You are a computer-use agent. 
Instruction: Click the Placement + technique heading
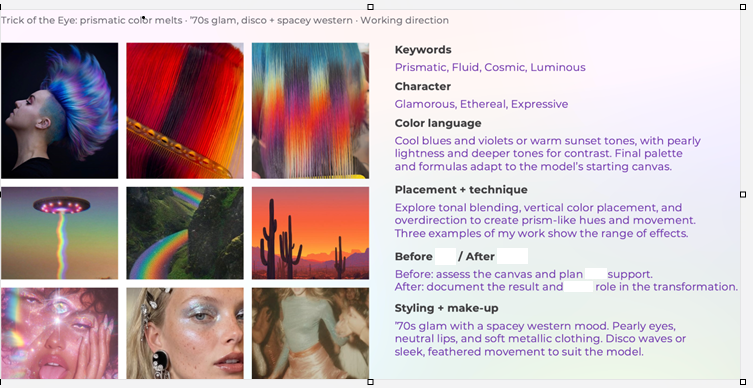point(461,190)
